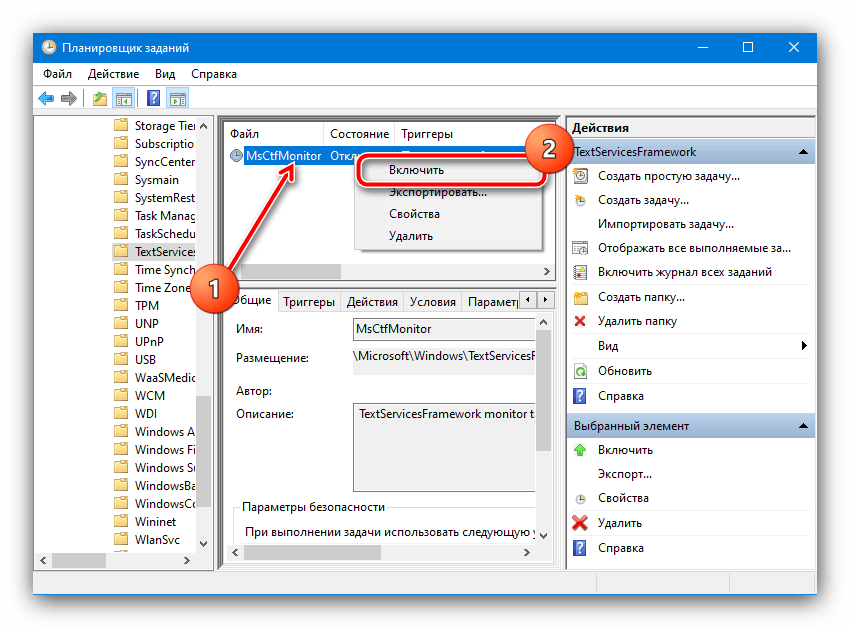Viewport: 850px width, 628px height.
Task: Click the green arrow Включить icon
Action: tap(580, 450)
